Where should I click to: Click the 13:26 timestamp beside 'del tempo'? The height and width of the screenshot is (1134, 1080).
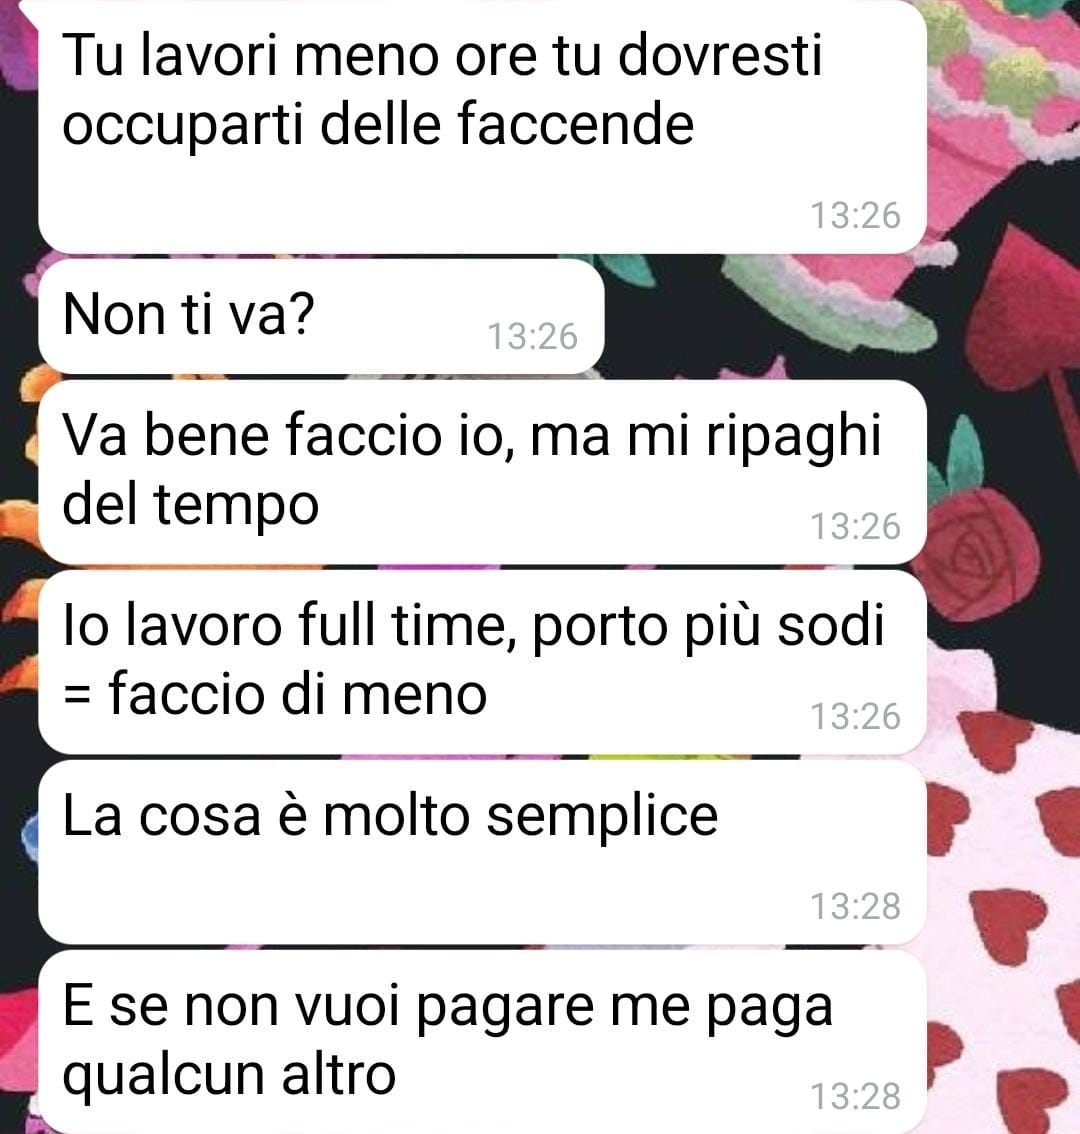point(855,526)
